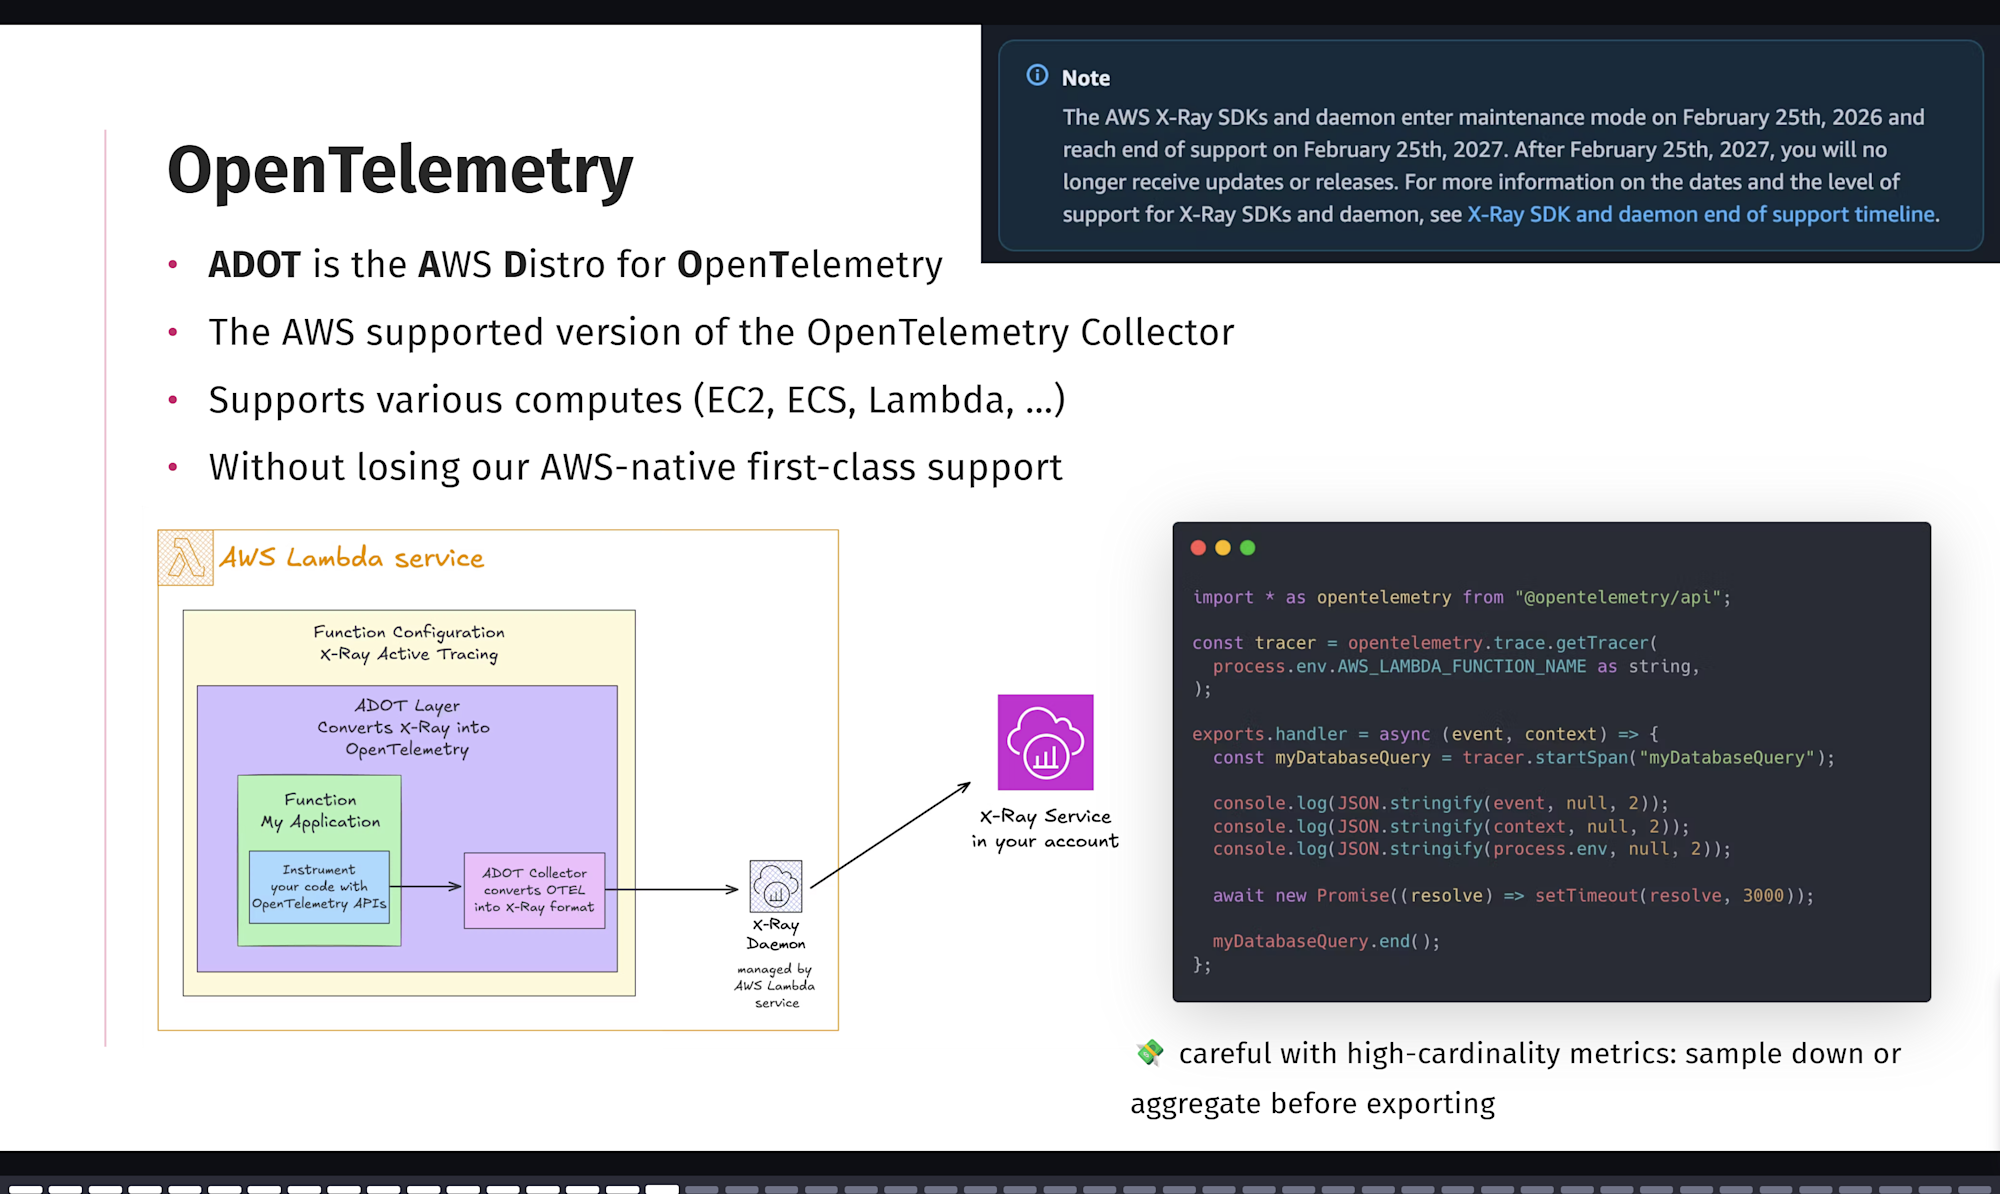Click the money emoji beside the high-cardinality warning
This screenshot has width=2000, height=1194.
pyautogui.click(x=1148, y=1052)
